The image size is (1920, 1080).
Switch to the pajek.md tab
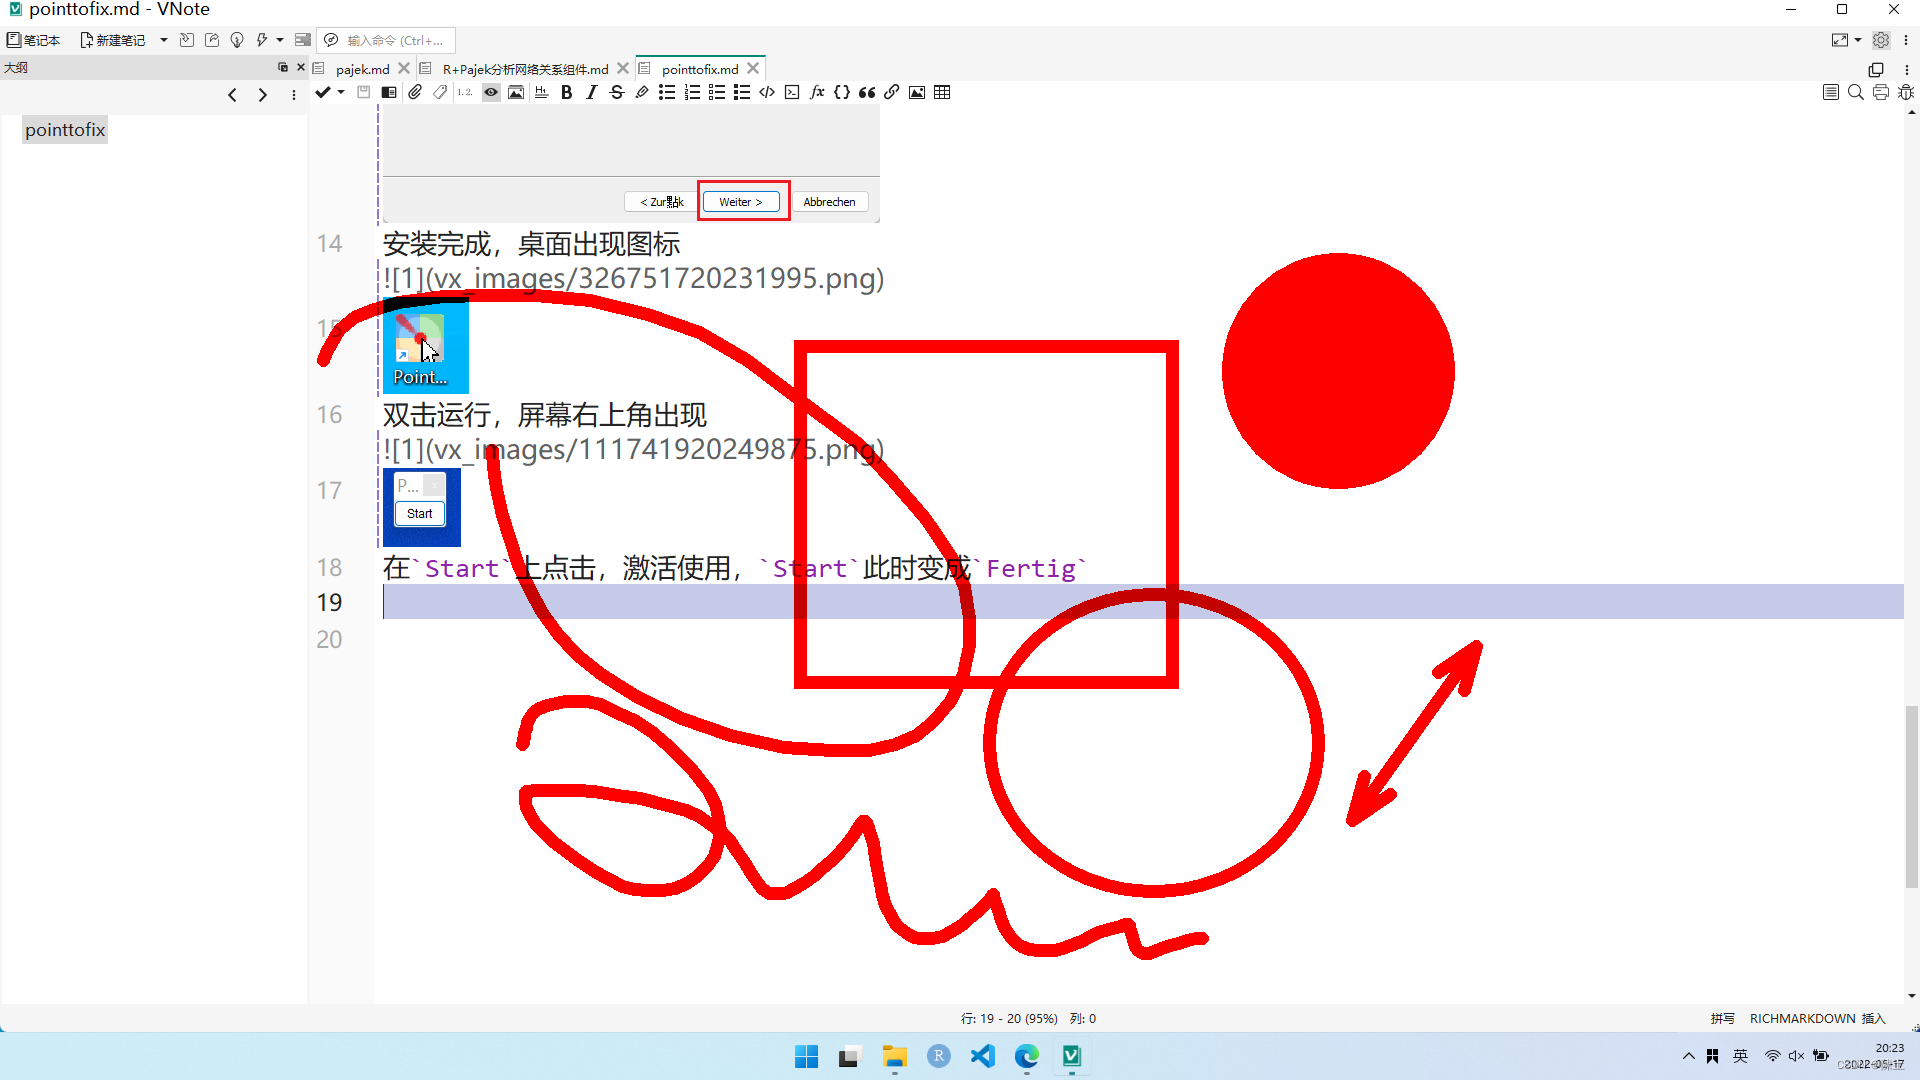[362, 69]
